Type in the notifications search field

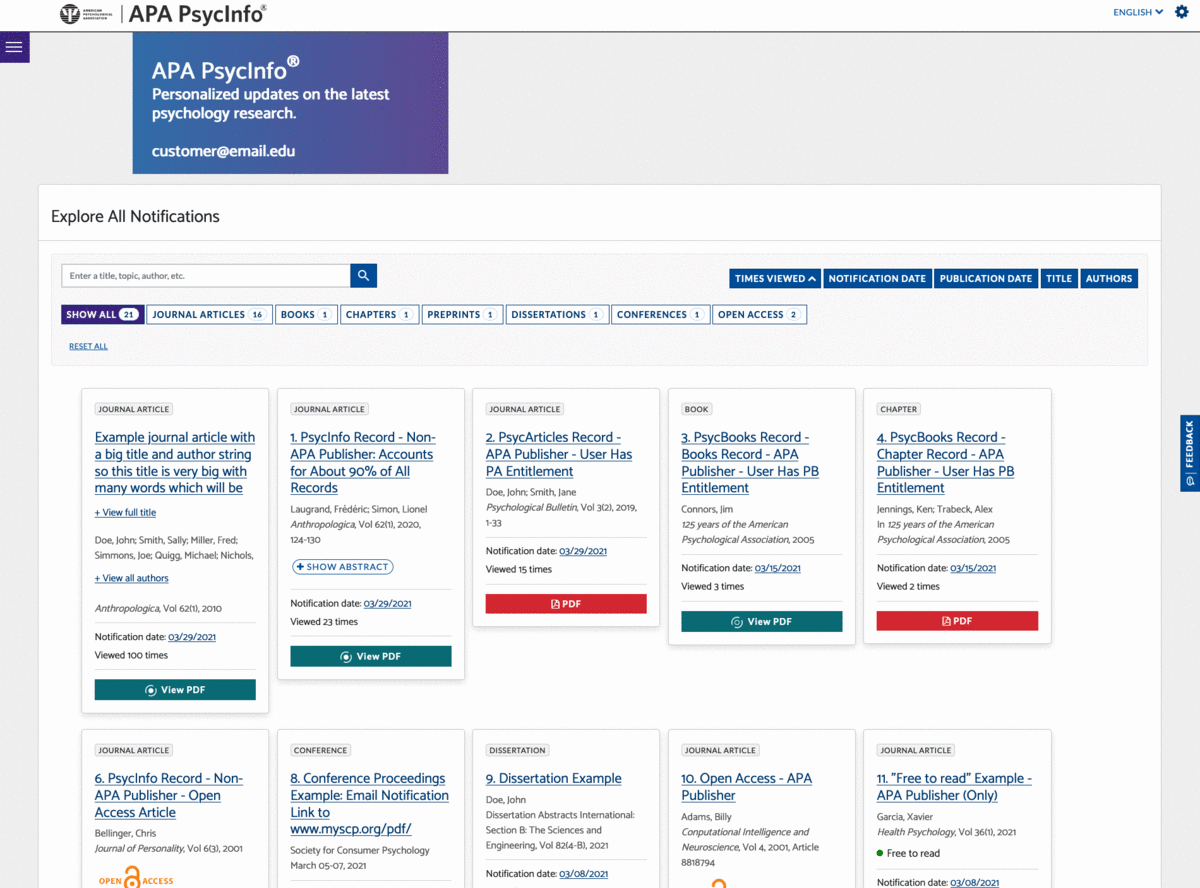click(x=206, y=275)
